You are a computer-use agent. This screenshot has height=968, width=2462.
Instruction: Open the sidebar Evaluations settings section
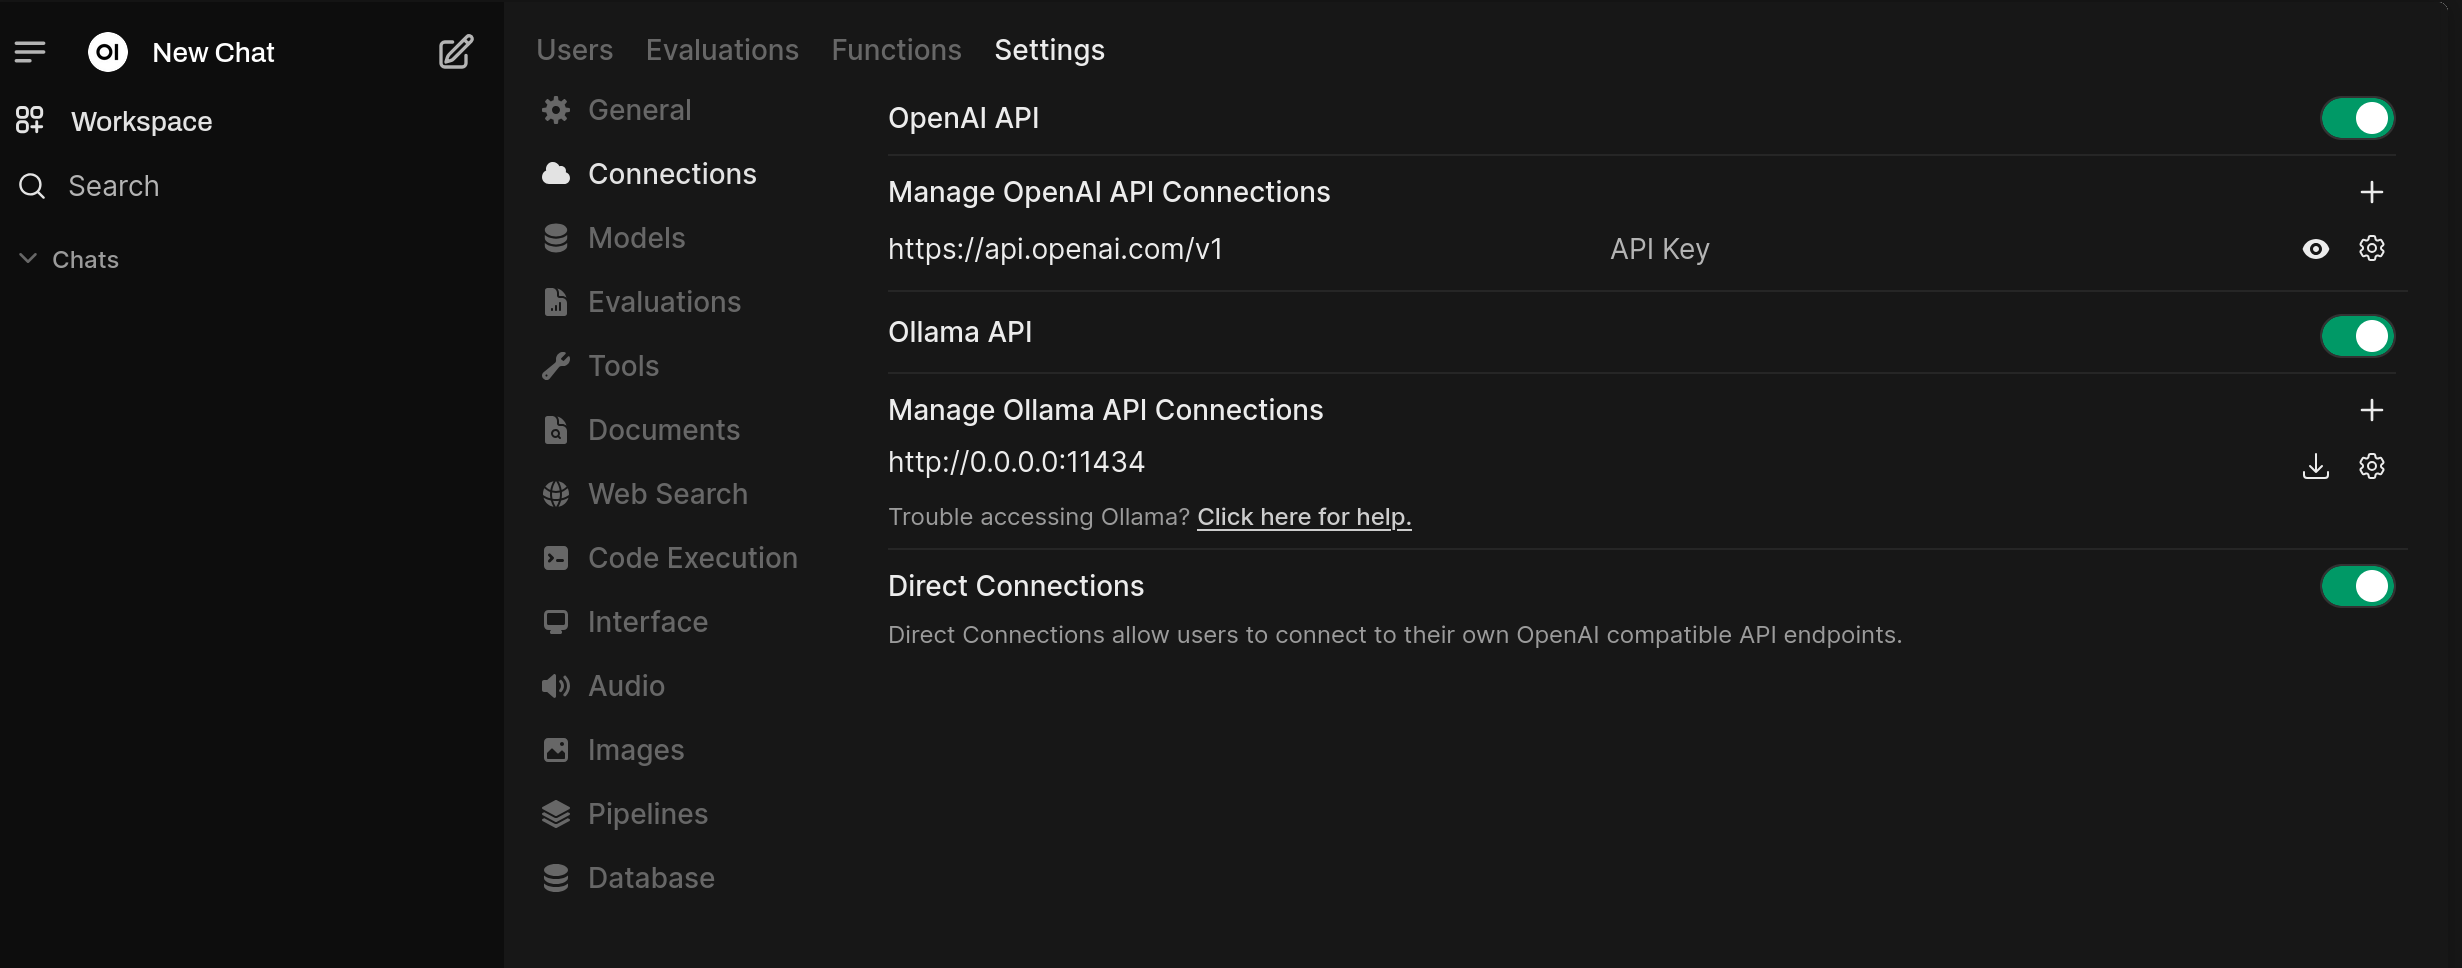tap(664, 302)
